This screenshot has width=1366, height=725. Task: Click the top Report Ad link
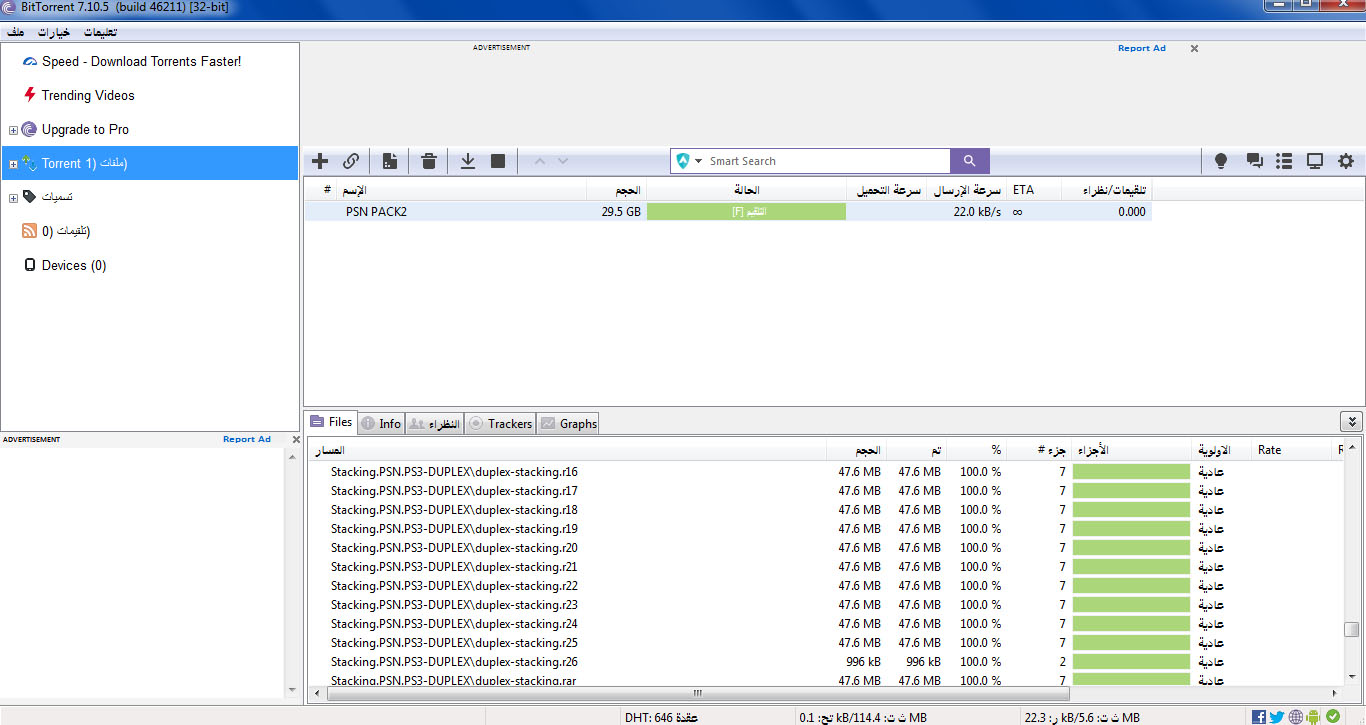click(x=1141, y=48)
